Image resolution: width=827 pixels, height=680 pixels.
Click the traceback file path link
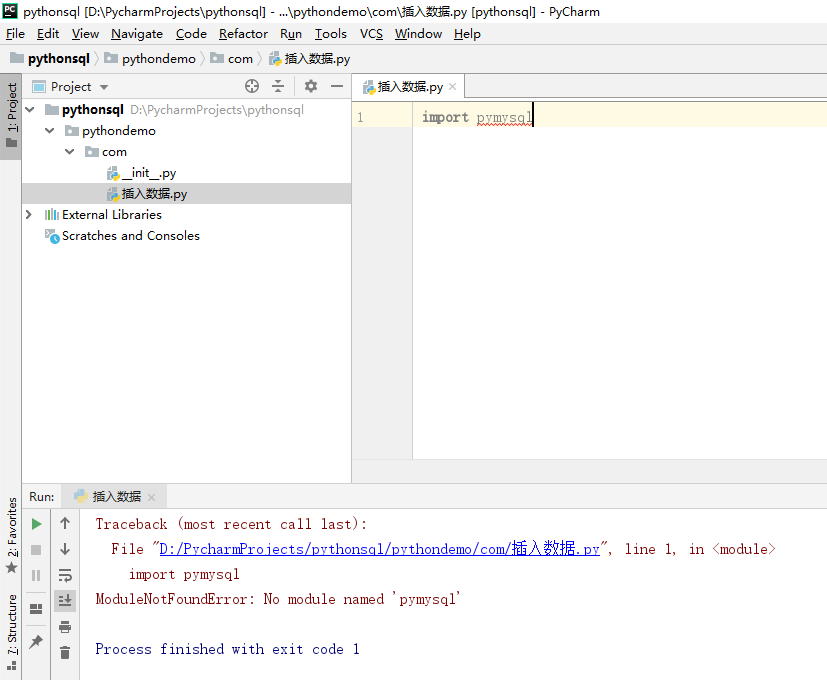coord(379,549)
